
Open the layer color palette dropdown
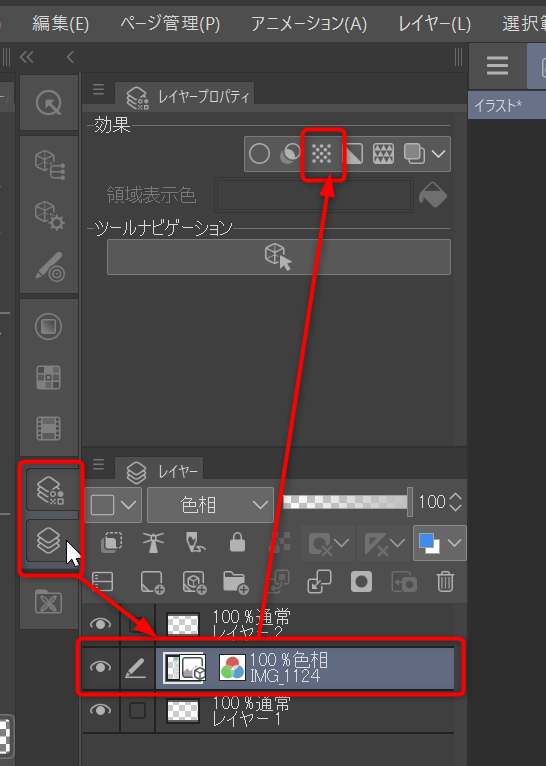click(x=440, y=543)
